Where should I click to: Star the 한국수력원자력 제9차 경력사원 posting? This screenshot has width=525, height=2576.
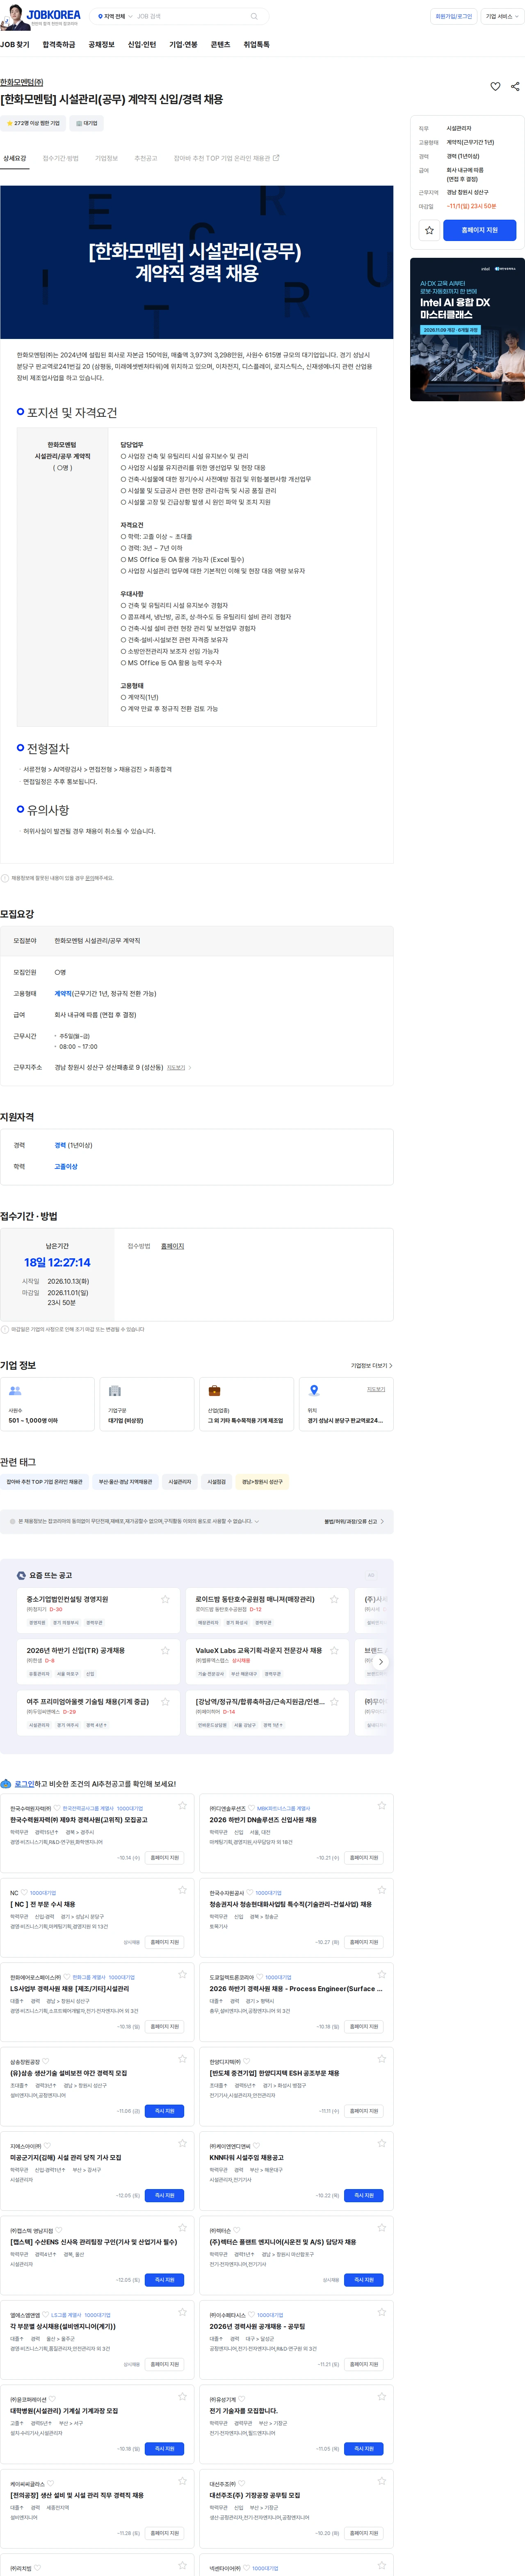[182, 1806]
